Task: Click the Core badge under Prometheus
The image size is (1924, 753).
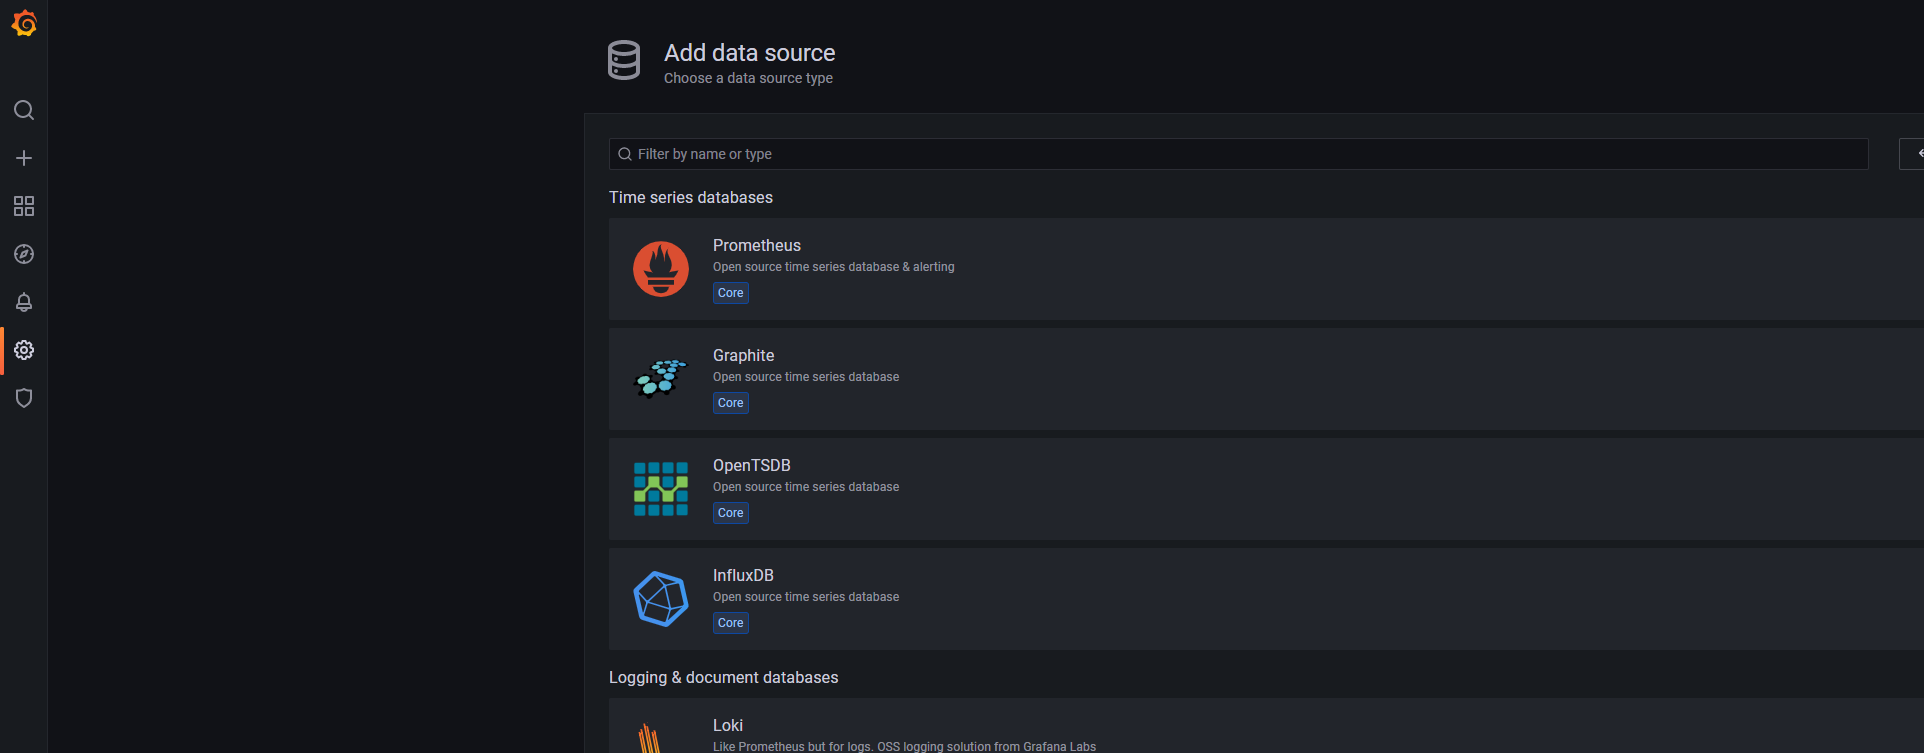Action: coord(730,293)
